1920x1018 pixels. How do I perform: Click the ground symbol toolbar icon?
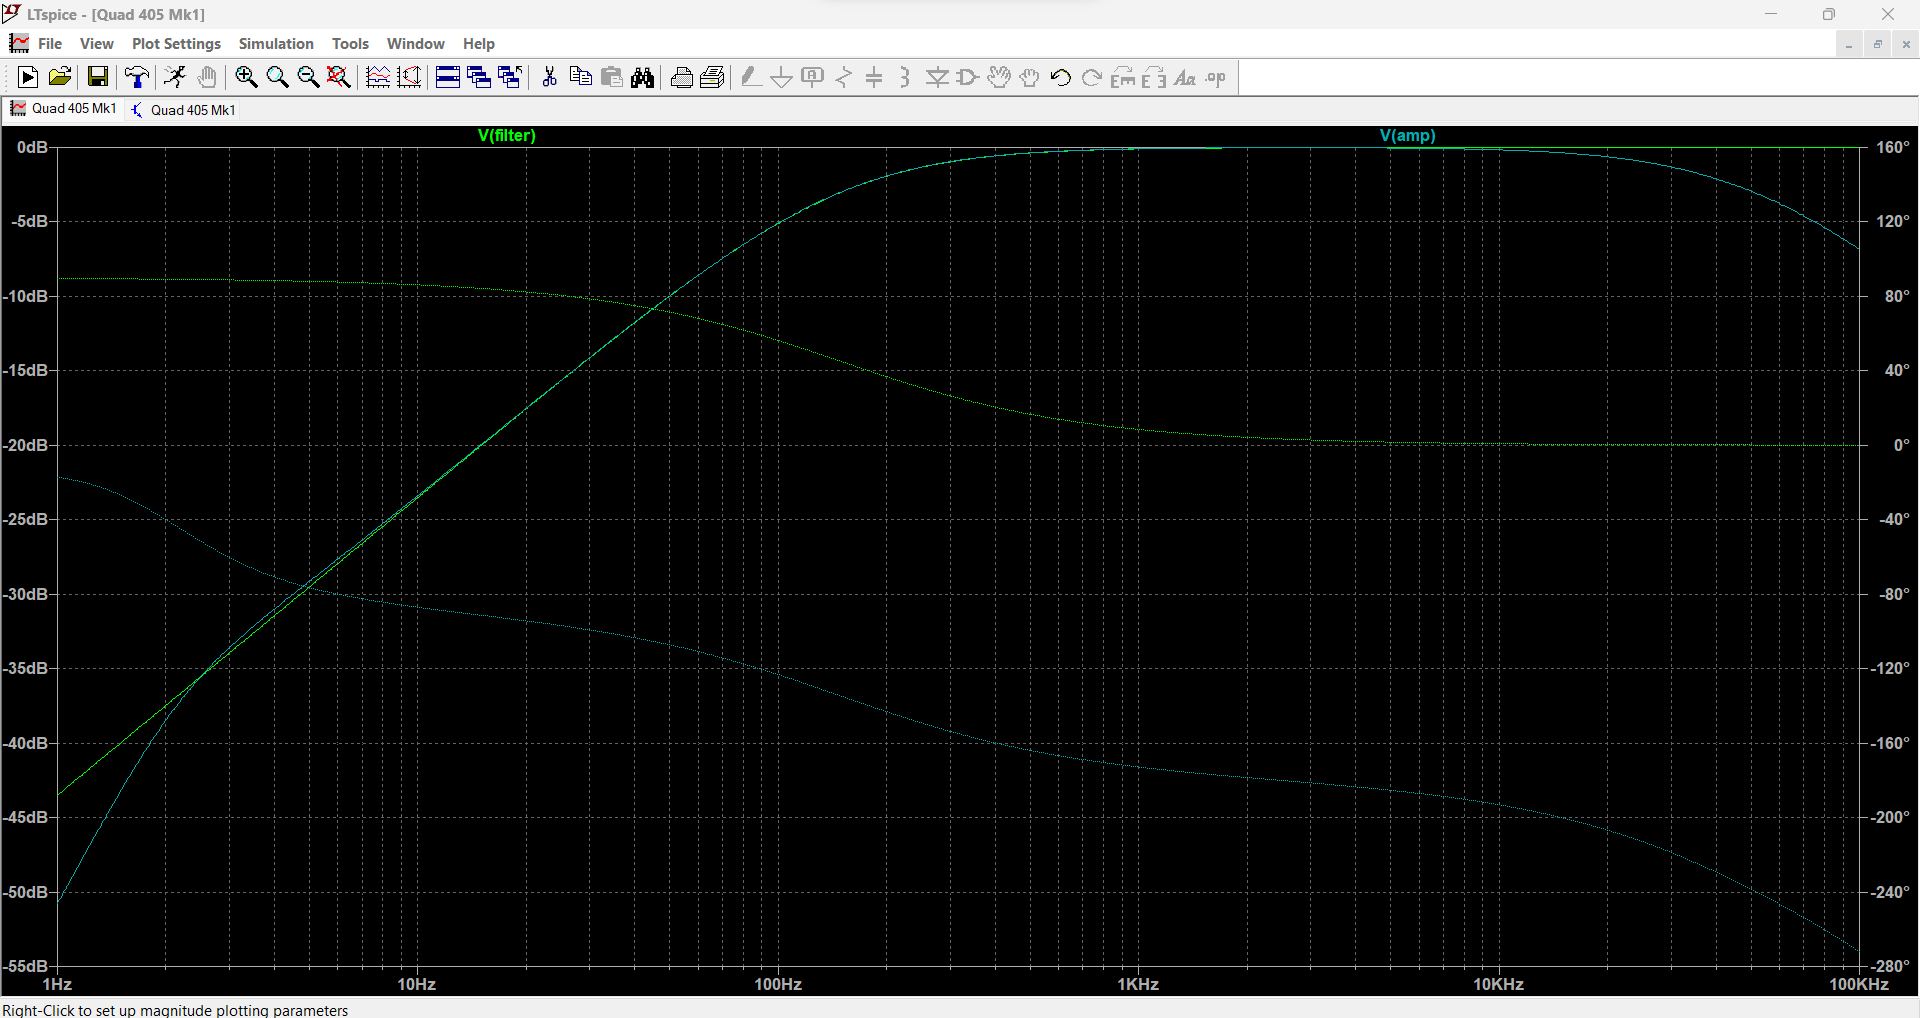[782, 77]
